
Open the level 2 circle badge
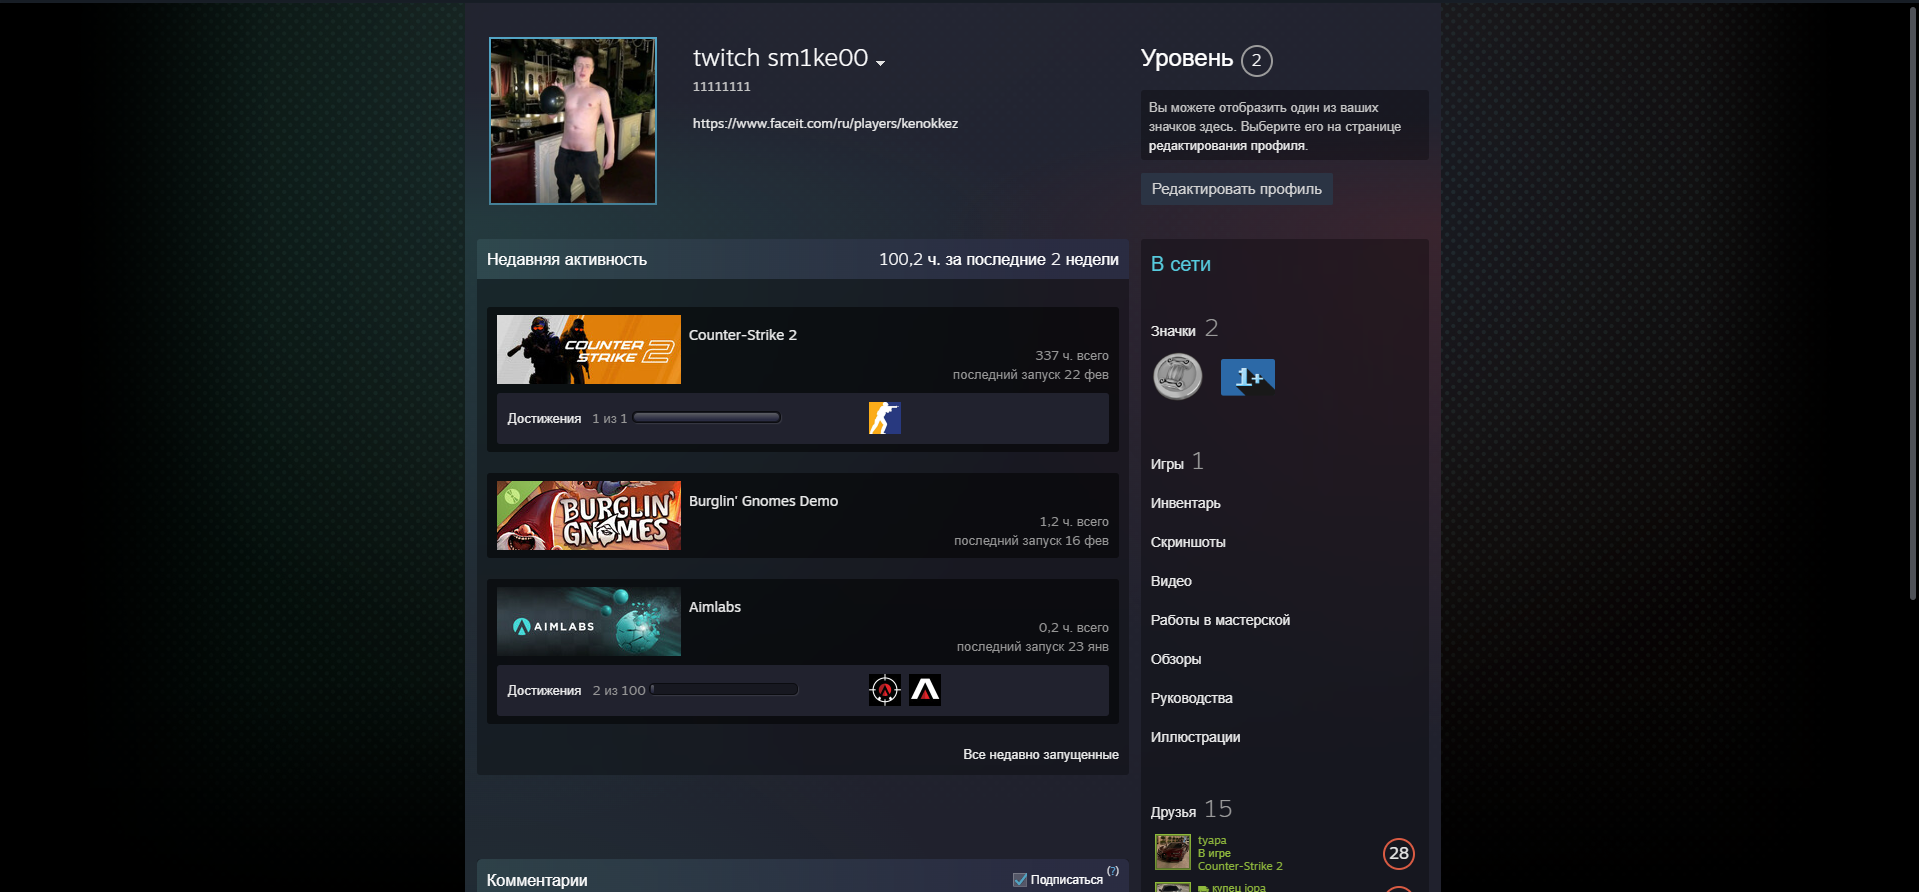pyautogui.click(x=1256, y=61)
